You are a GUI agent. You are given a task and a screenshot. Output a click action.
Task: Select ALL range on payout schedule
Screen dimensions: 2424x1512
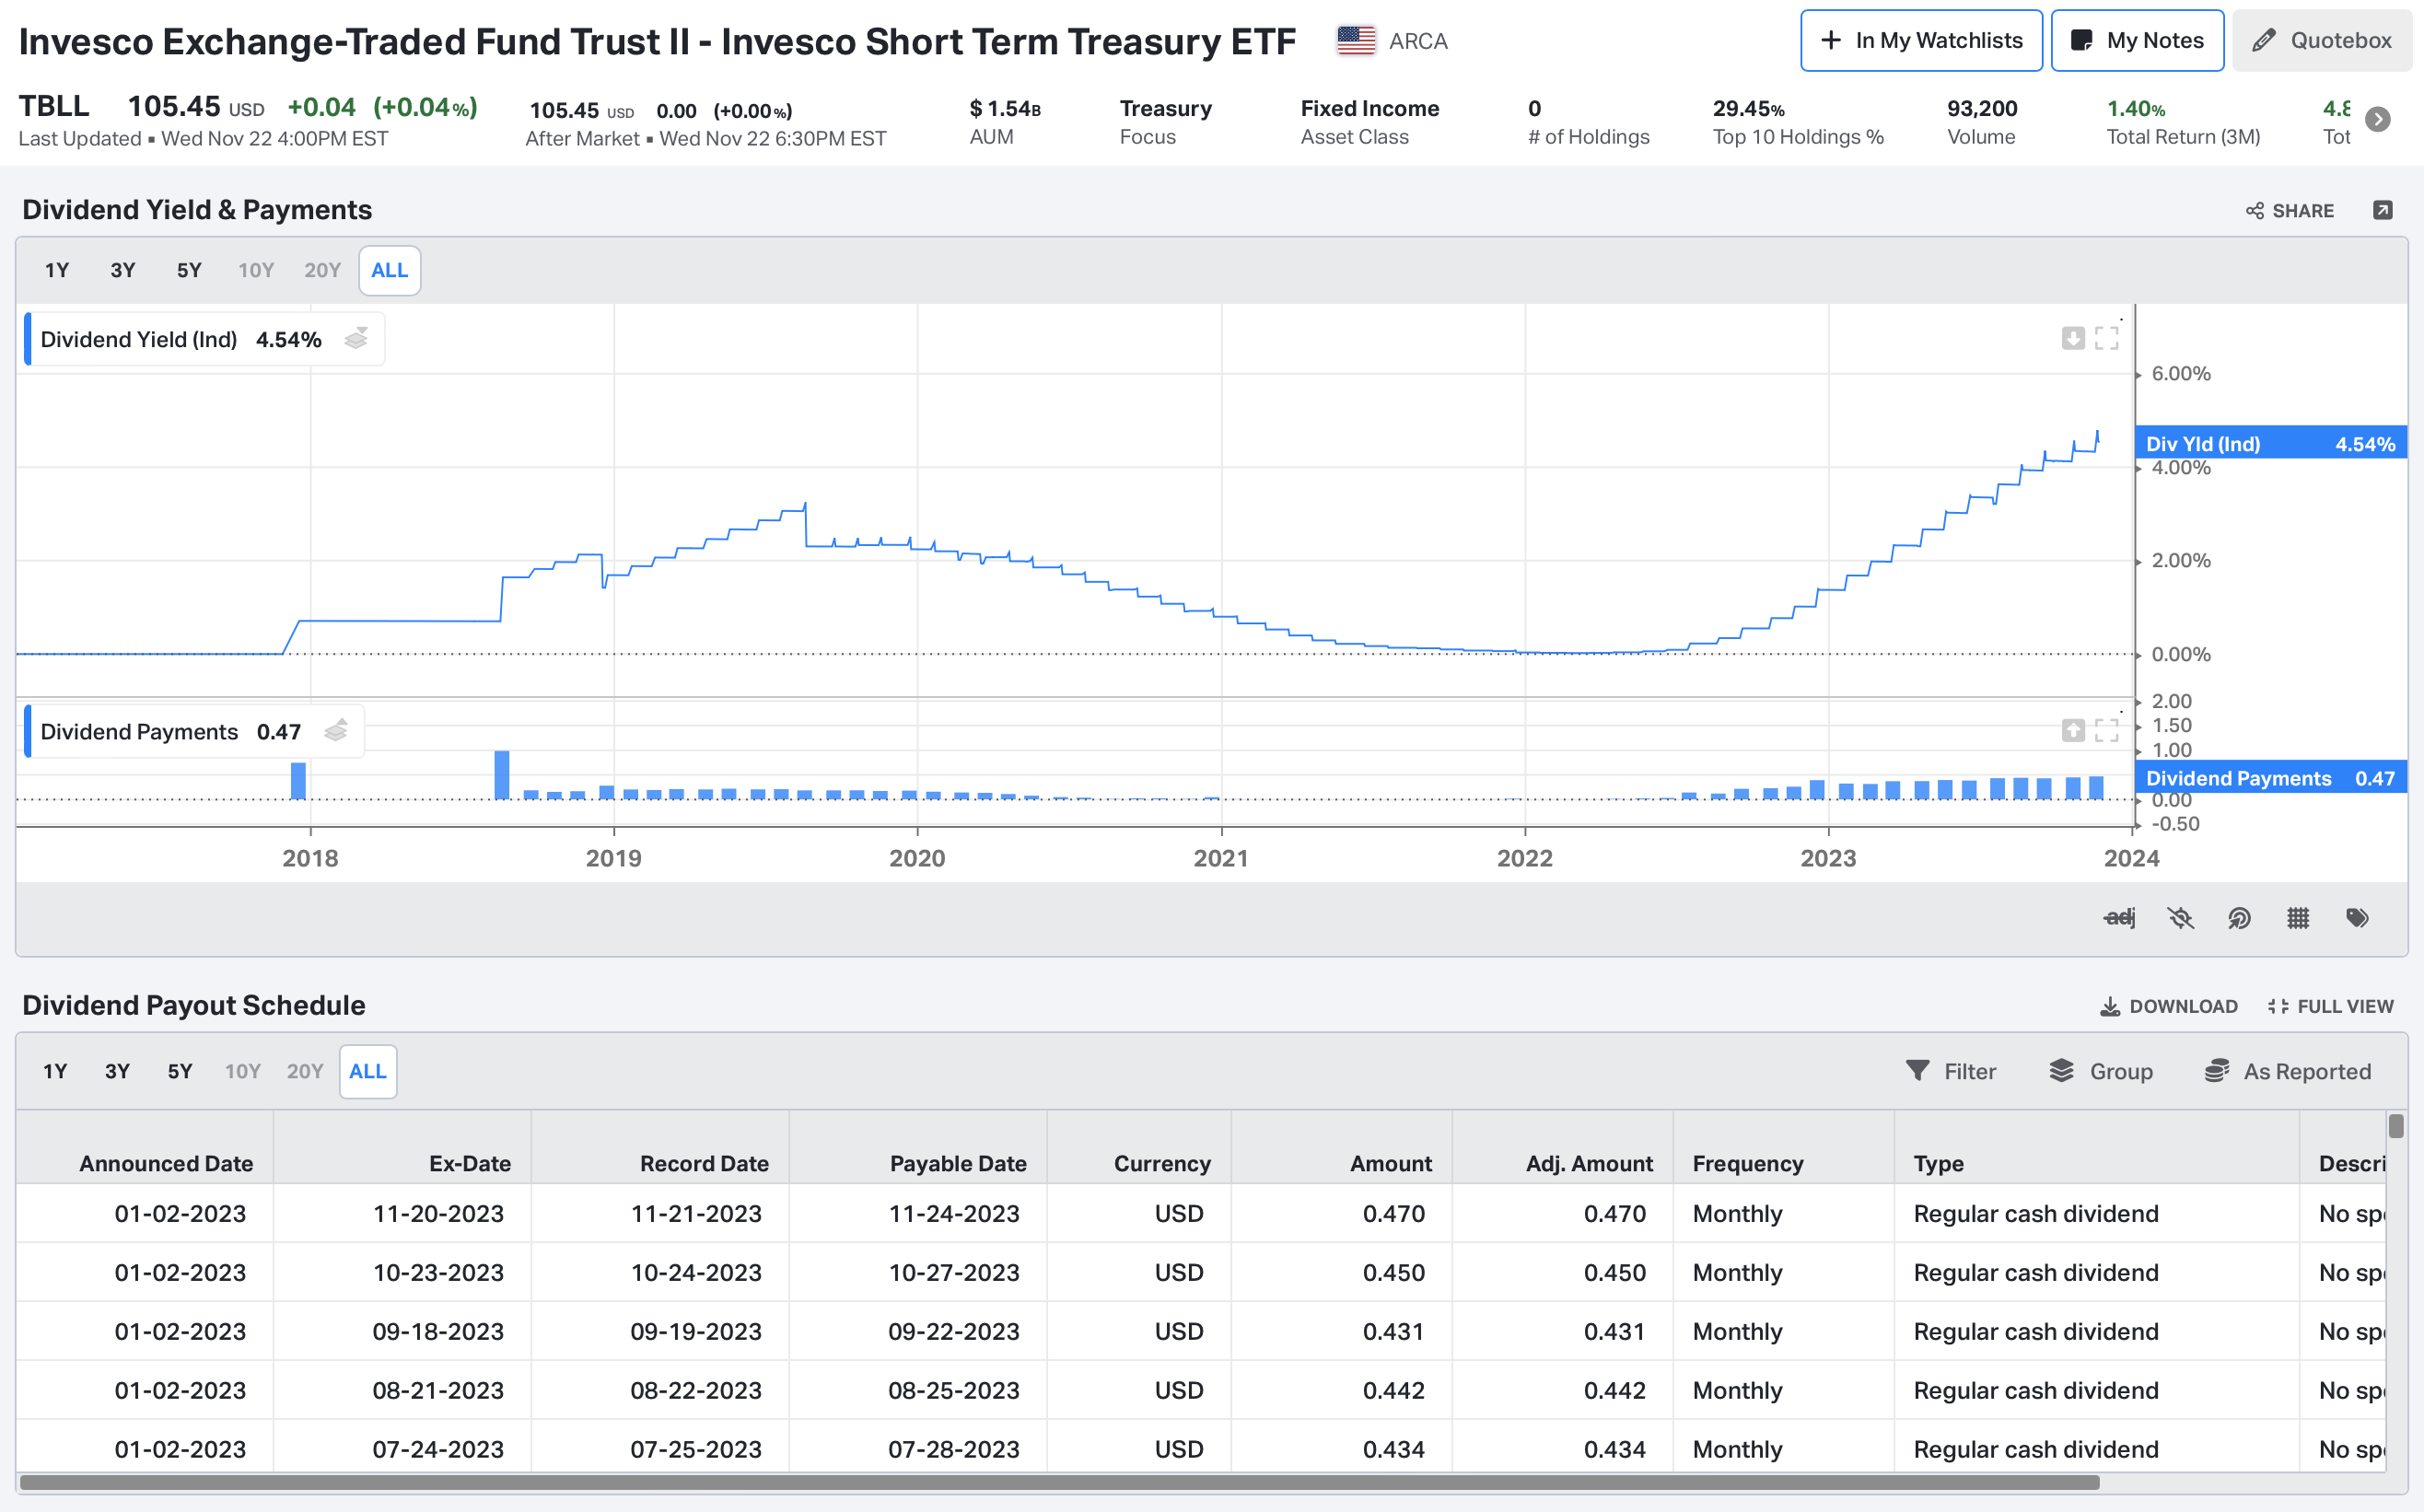click(x=368, y=1071)
